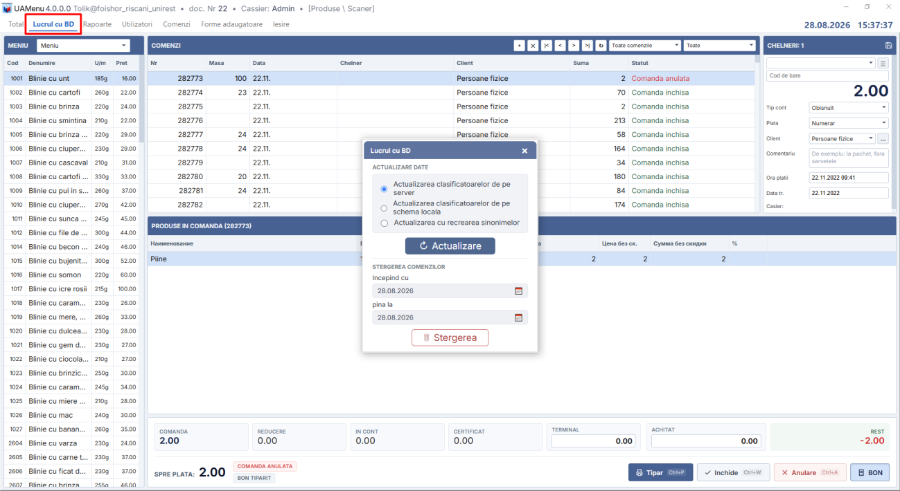Refresh the orders list icon
Image resolution: width=900 pixels, height=491 pixels.
(601, 45)
